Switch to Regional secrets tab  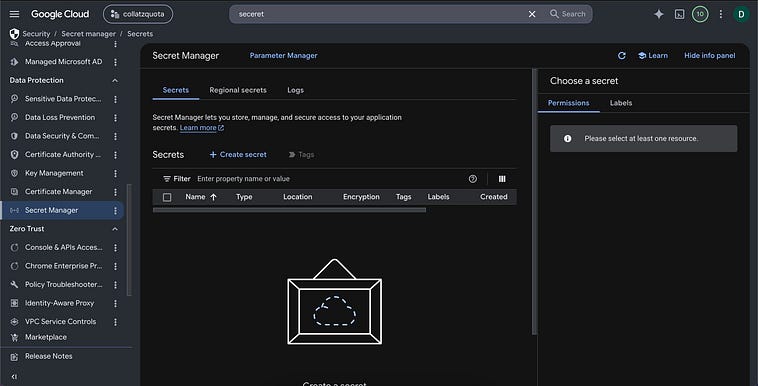[238, 90]
